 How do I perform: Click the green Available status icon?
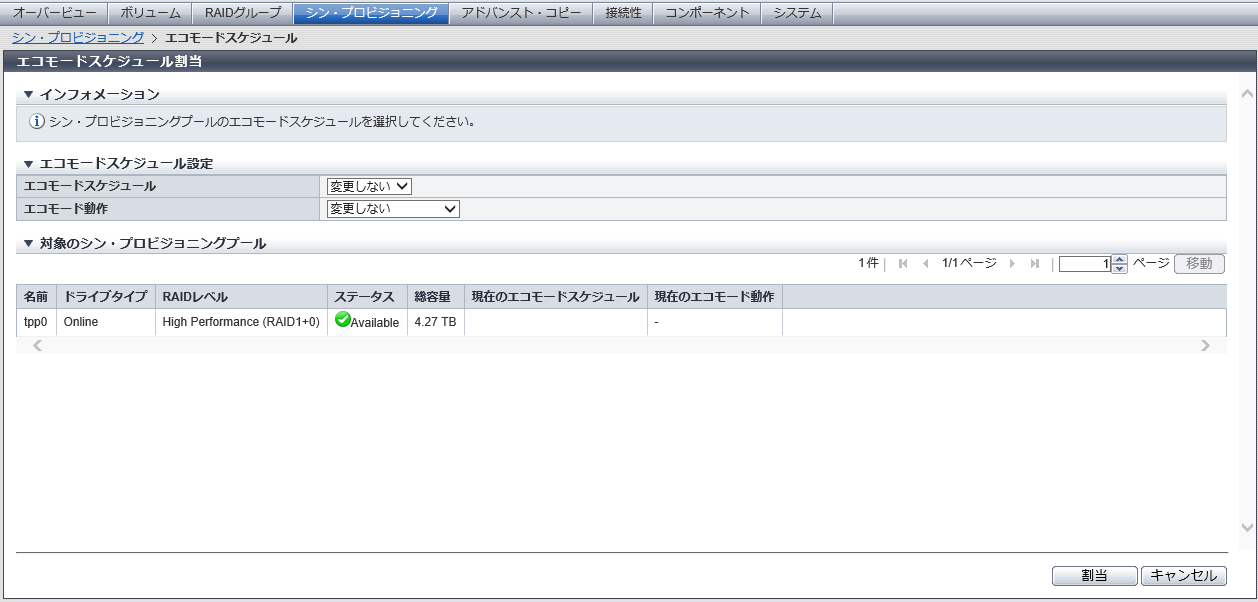[342, 320]
